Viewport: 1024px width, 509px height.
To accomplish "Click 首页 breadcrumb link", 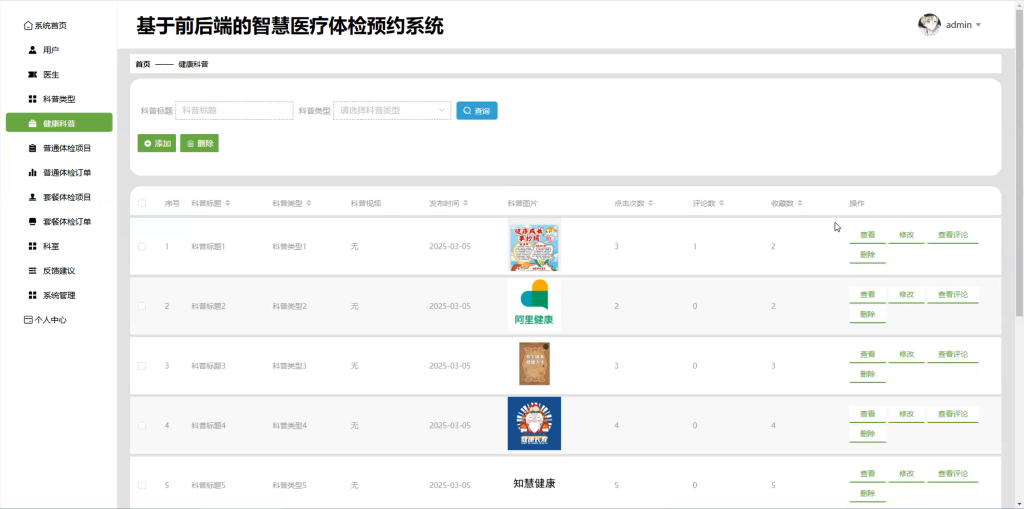I will pos(143,64).
